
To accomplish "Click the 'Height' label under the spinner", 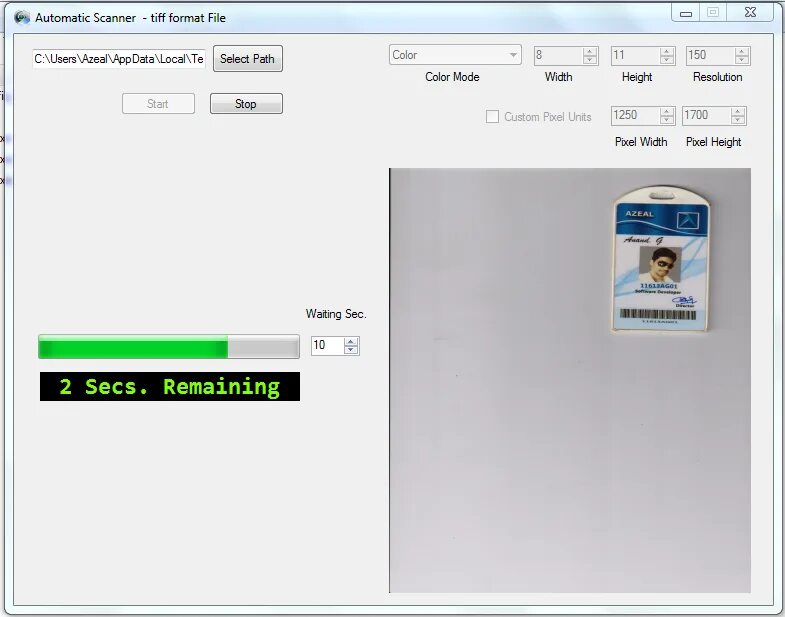I will (637, 77).
